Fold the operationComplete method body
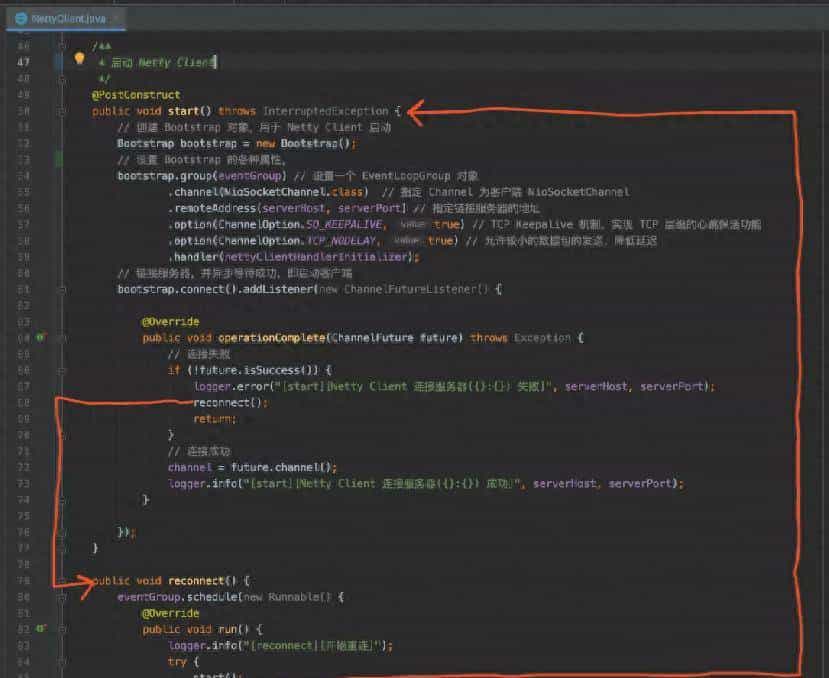The height and width of the screenshot is (678, 829). pyautogui.click(x=62, y=337)
